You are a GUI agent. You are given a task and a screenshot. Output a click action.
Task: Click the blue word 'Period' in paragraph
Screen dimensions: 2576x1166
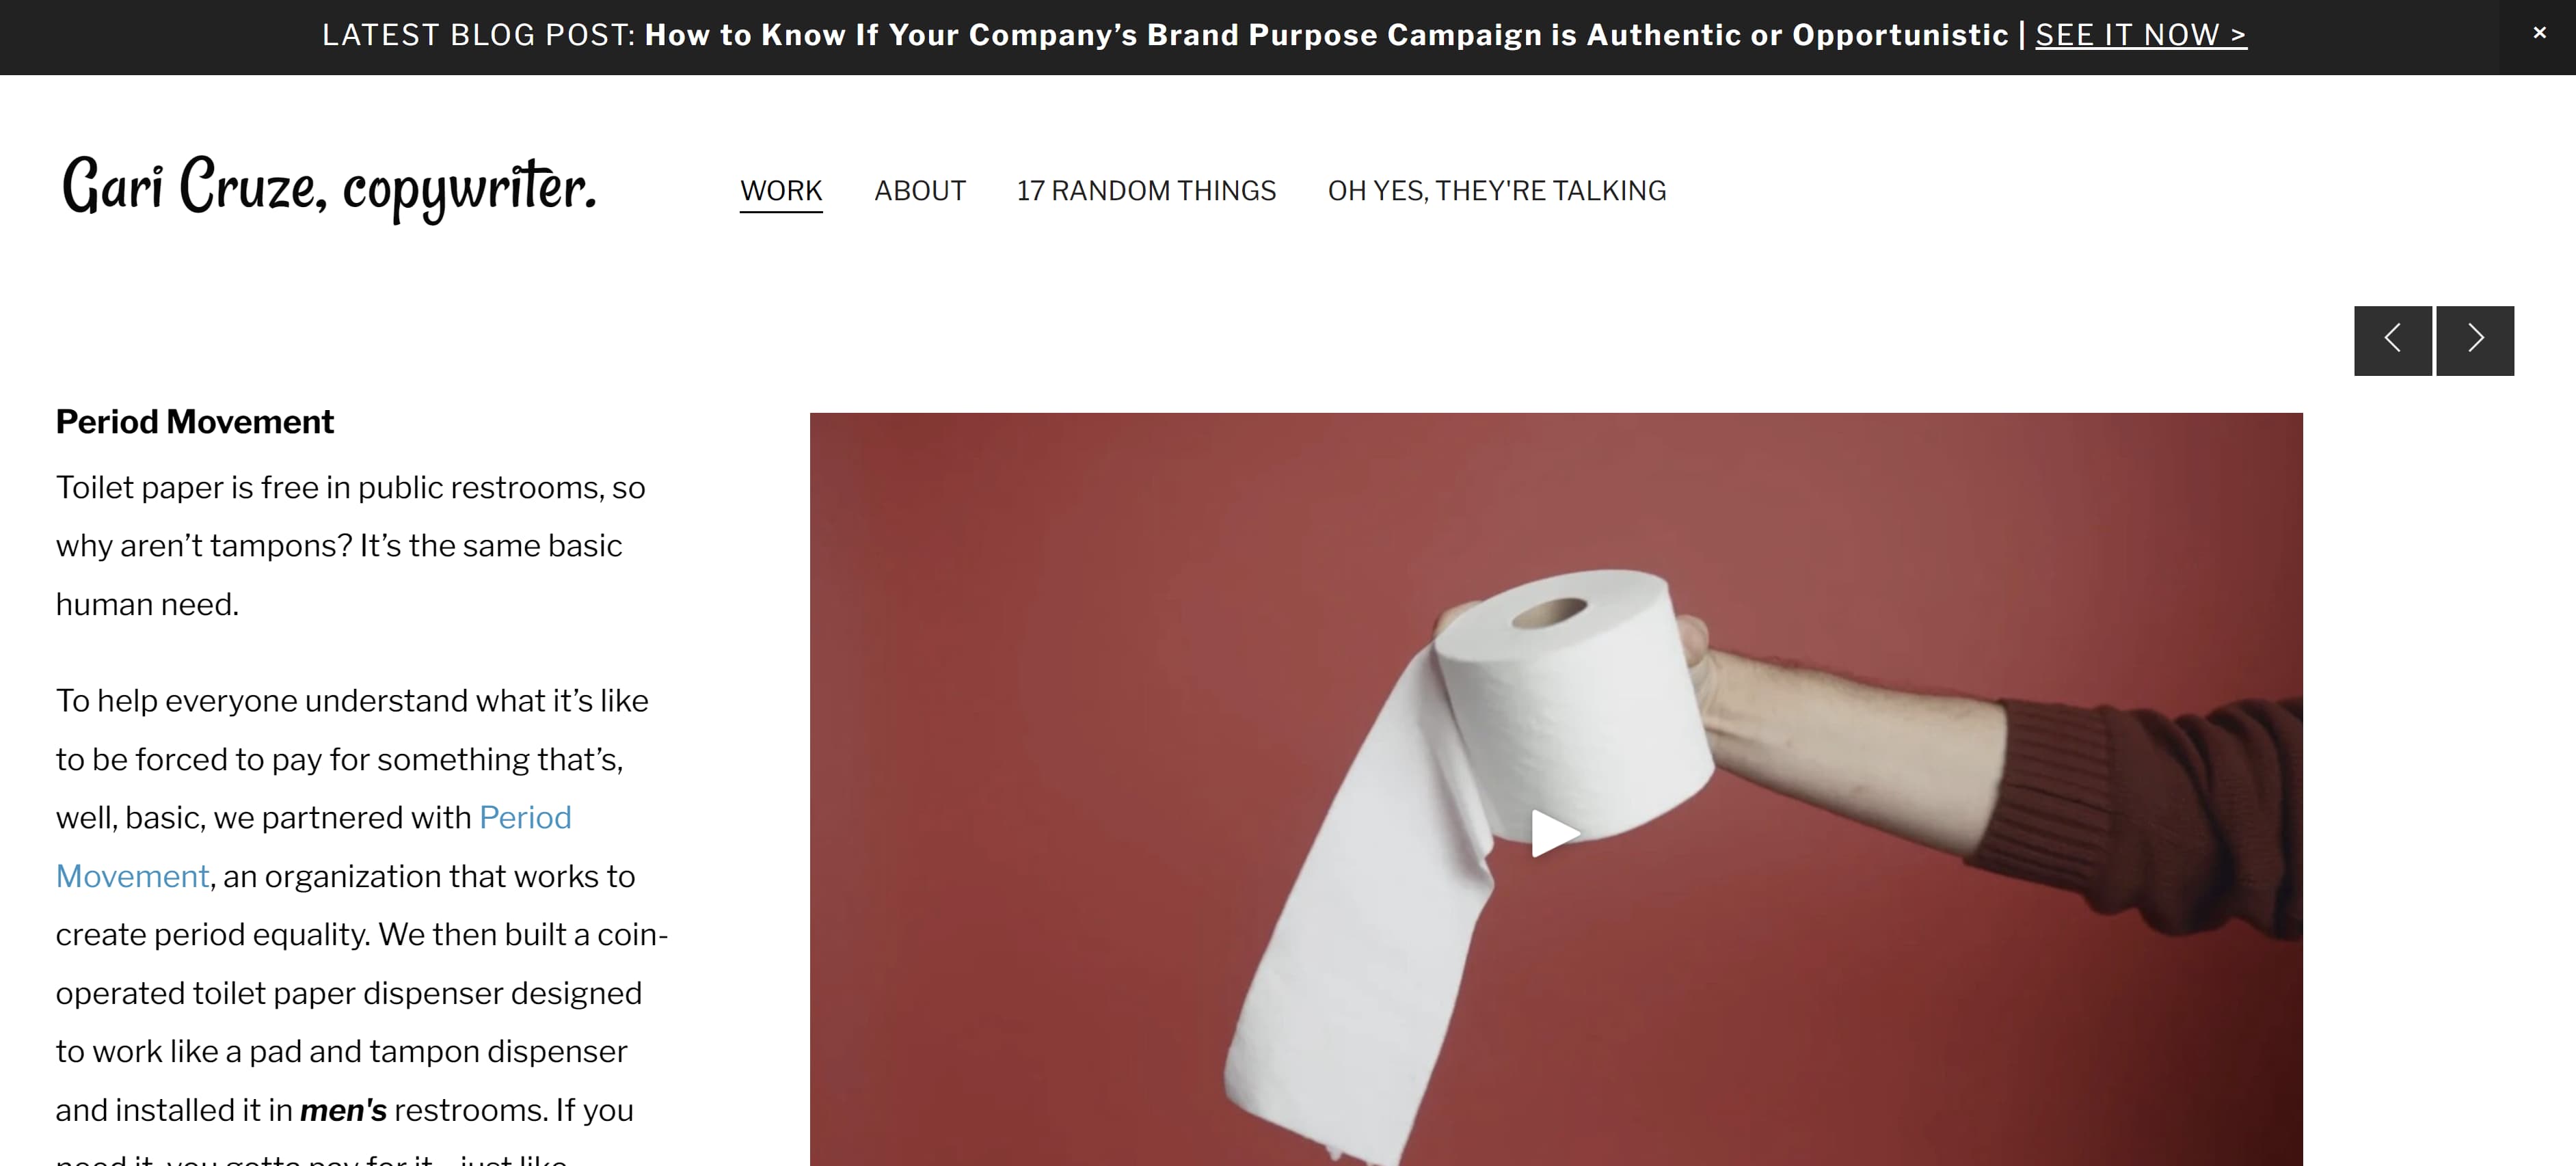coord(525,817)
